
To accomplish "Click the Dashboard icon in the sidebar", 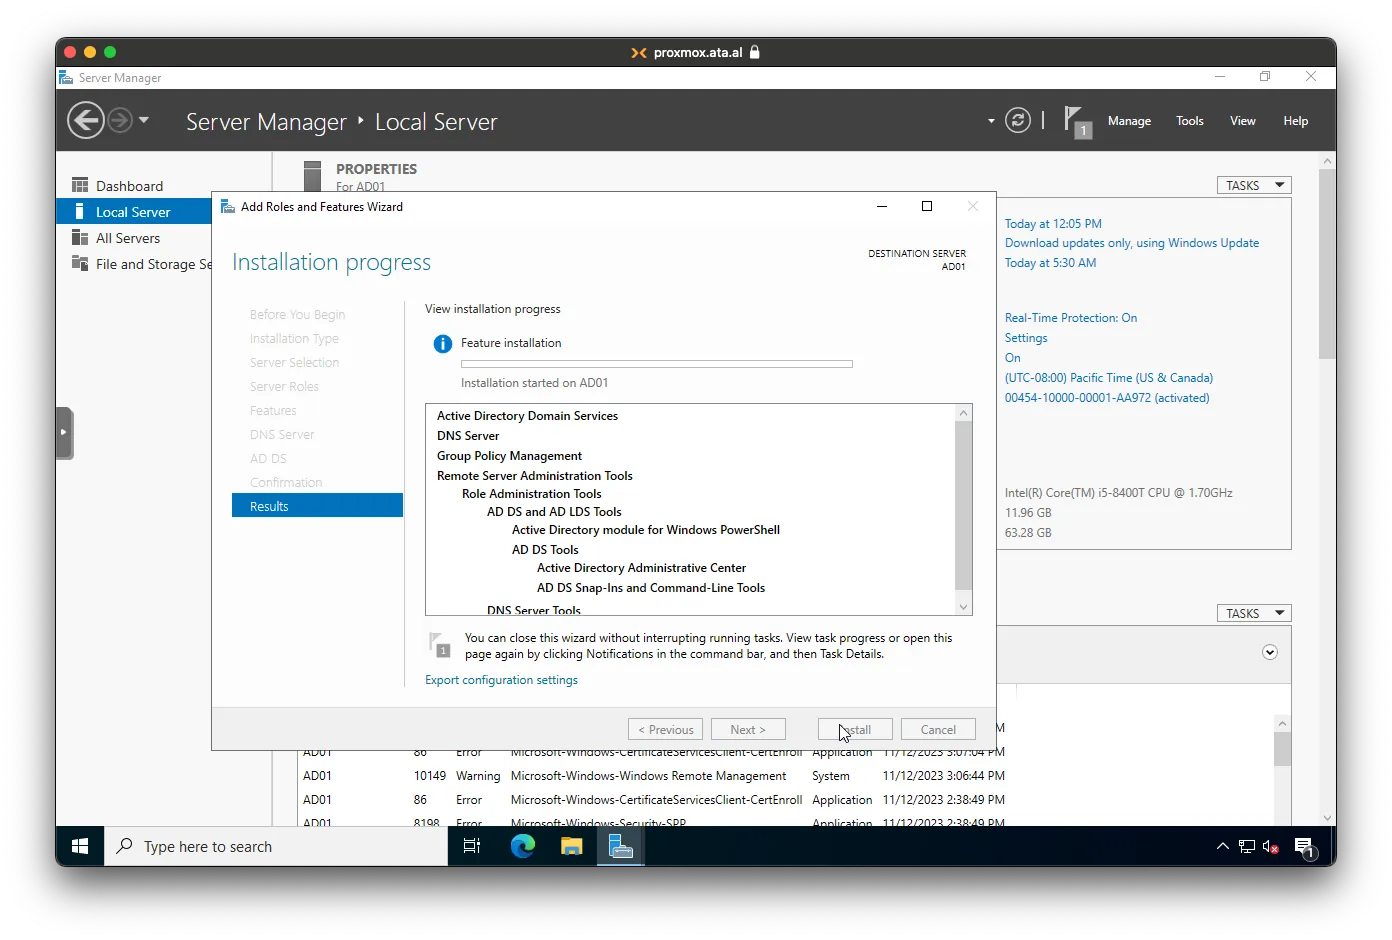I will pyautogui.click(x=80, y=185).
